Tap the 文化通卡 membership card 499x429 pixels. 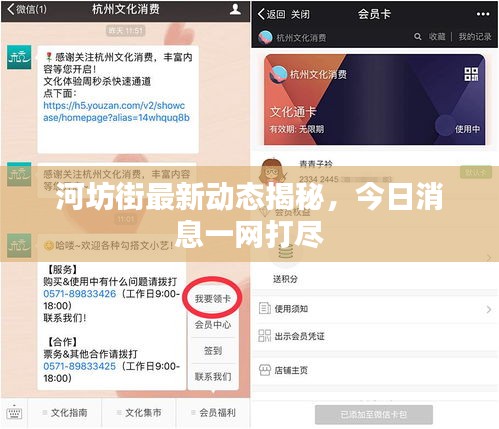click(x=375, y=99)
